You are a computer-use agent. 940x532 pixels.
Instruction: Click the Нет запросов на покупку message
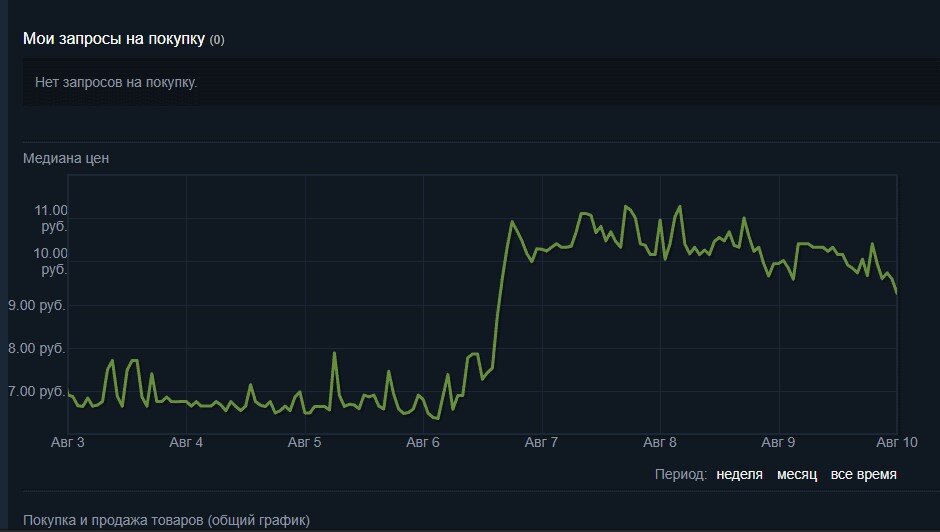tap(116, 82)
